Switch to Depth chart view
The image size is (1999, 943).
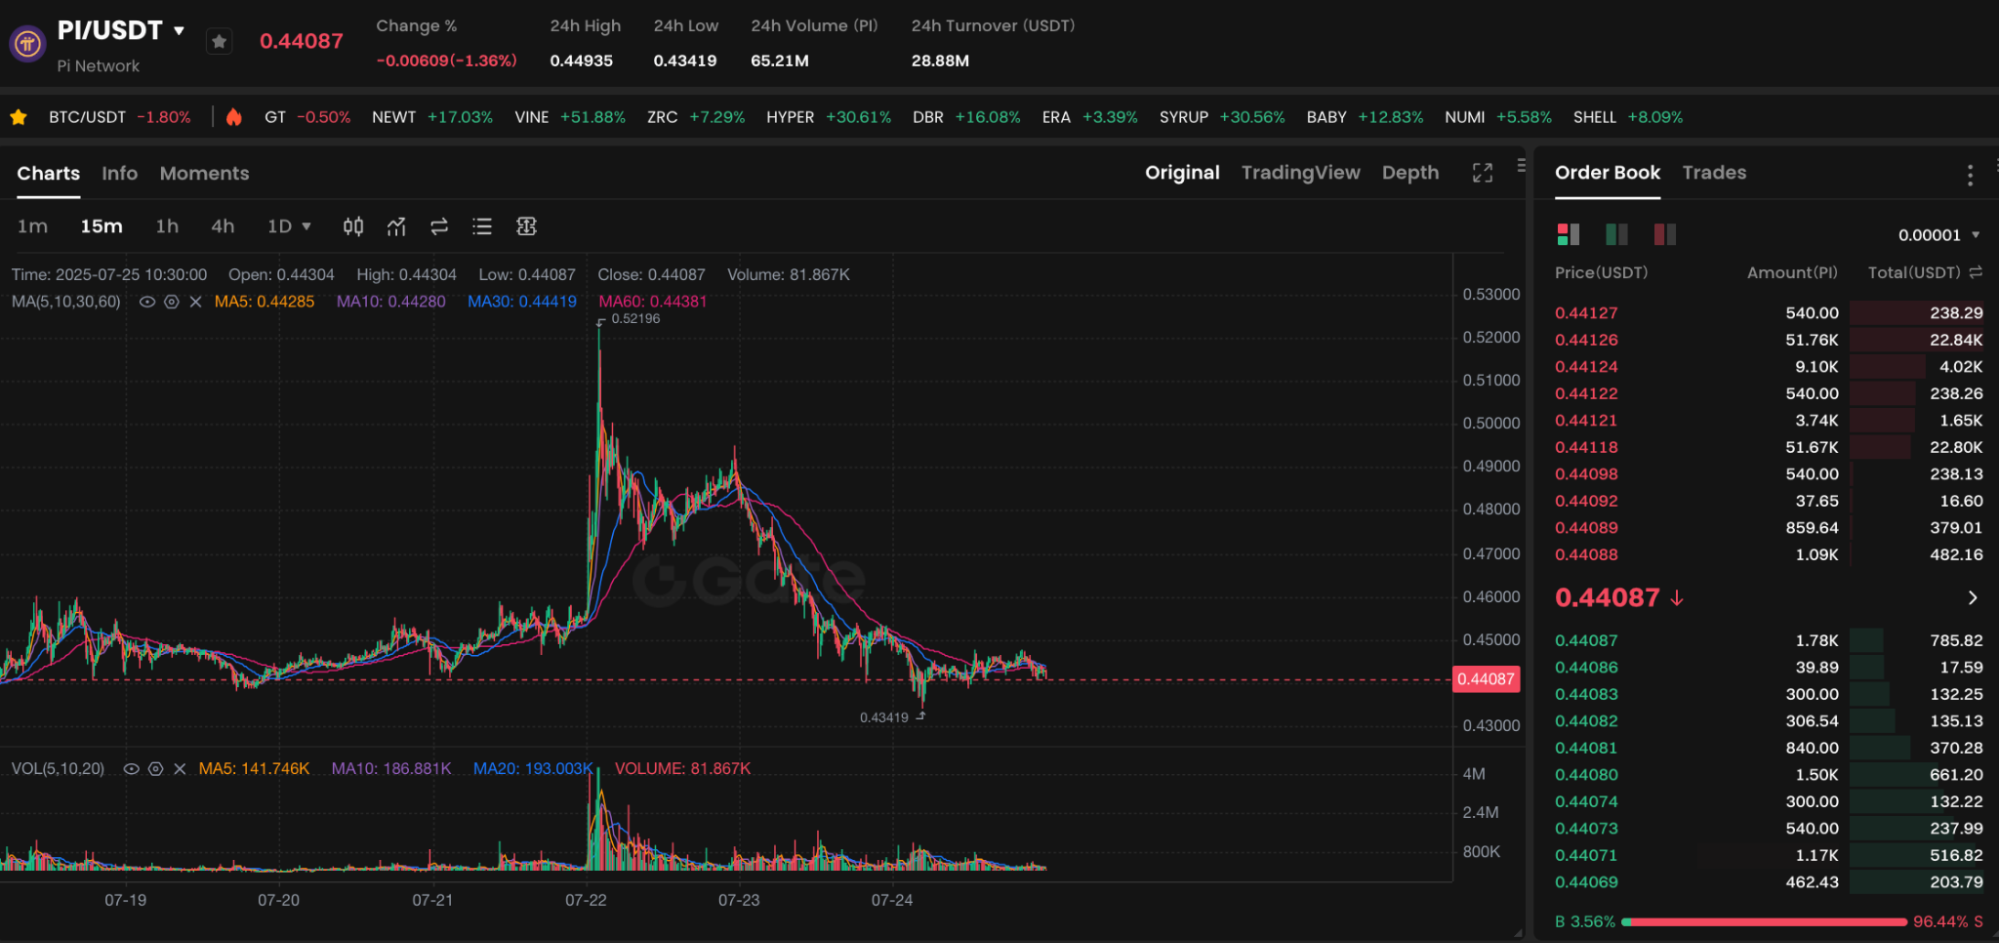click(x=1410, y=172)
